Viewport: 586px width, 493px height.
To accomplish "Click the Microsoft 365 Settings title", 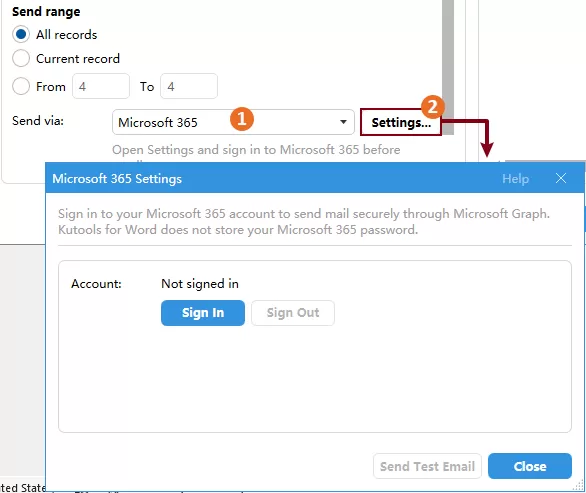I will click(117, 179).
